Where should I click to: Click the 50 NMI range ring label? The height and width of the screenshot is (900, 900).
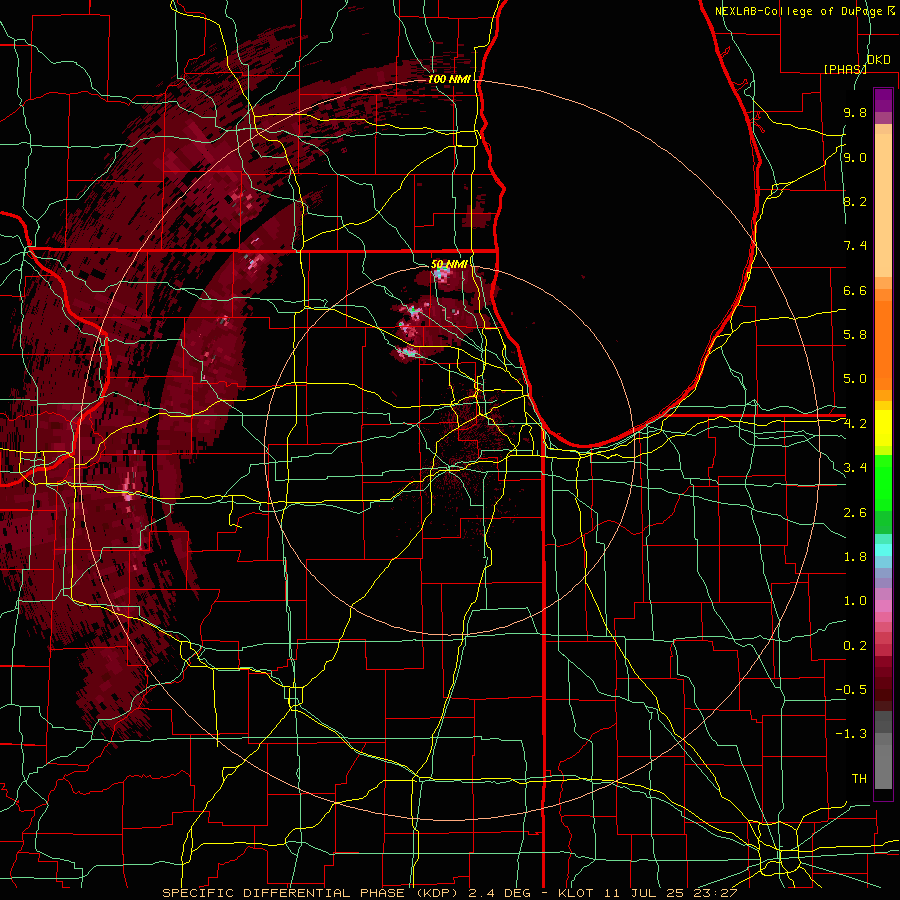click(x=449, y=265)
